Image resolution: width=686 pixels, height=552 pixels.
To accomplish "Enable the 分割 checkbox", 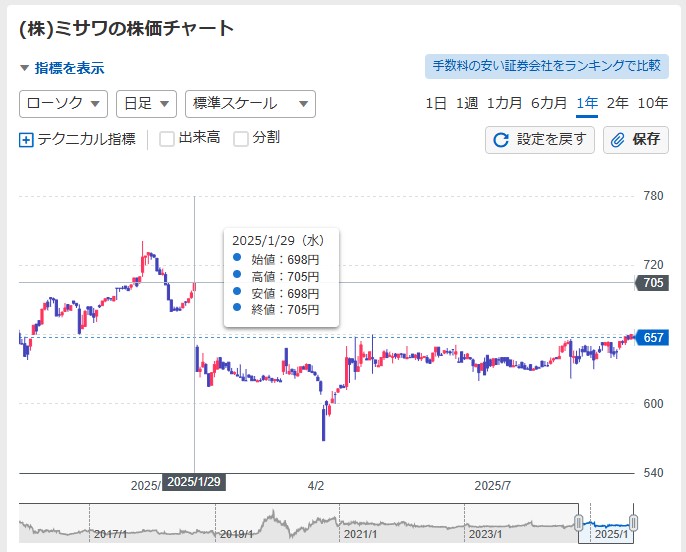I will 241,139.
